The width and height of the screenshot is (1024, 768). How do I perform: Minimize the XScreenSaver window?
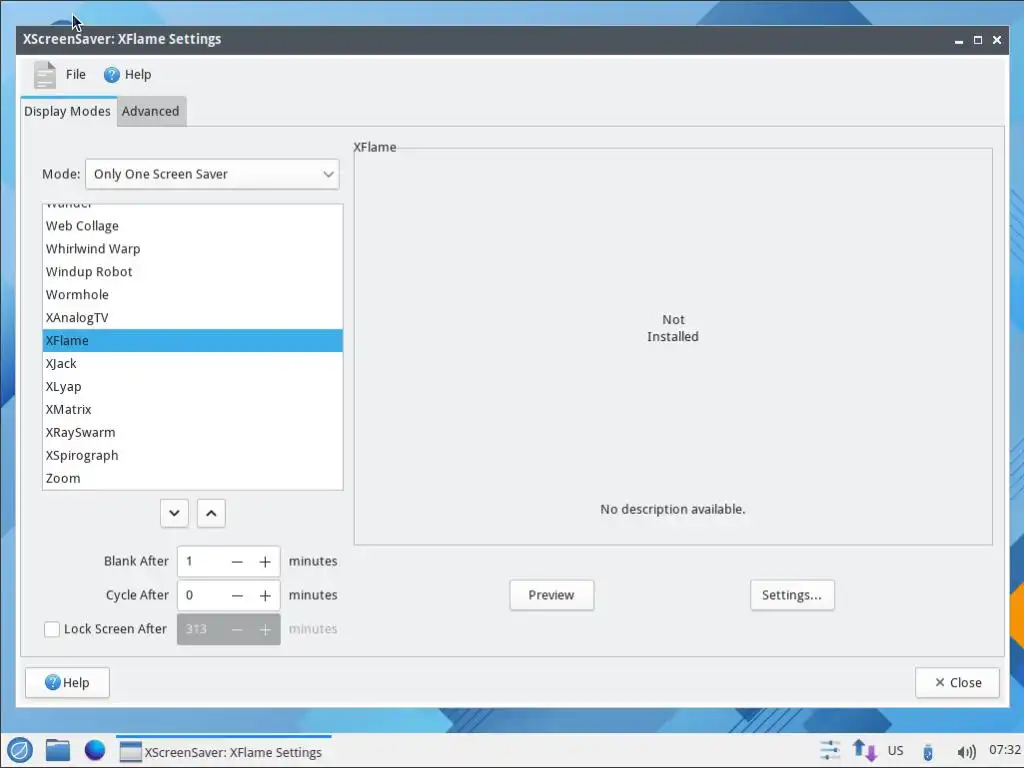[959, 40]
